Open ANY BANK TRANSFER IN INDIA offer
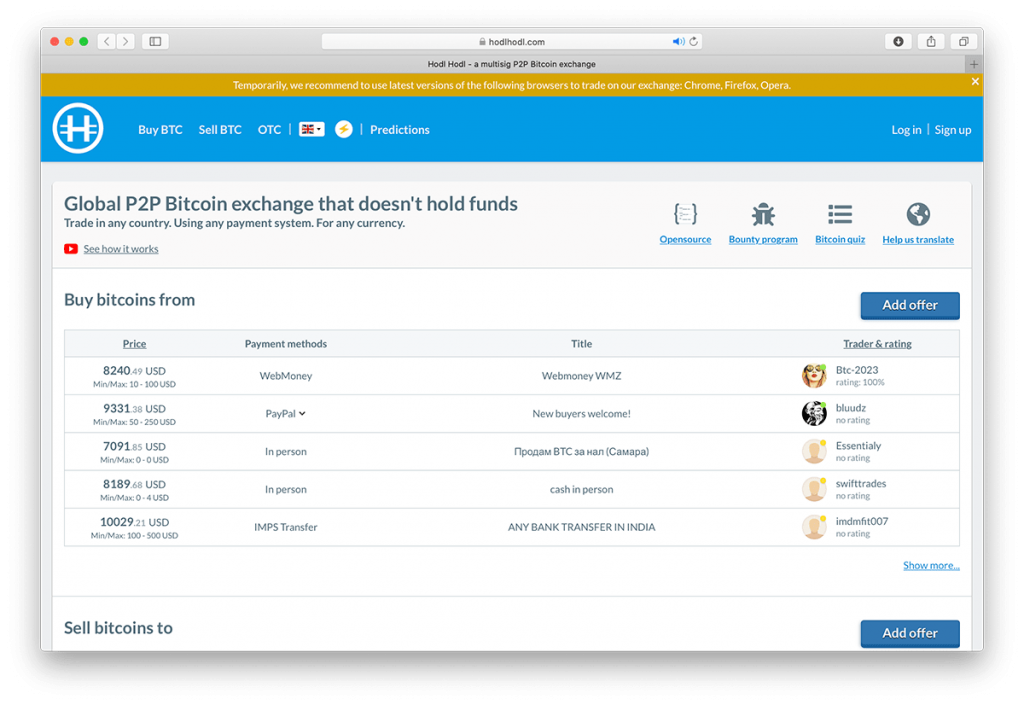Image resolution: width=1024 pixels, height=705 pixels. tap(581, 527)
